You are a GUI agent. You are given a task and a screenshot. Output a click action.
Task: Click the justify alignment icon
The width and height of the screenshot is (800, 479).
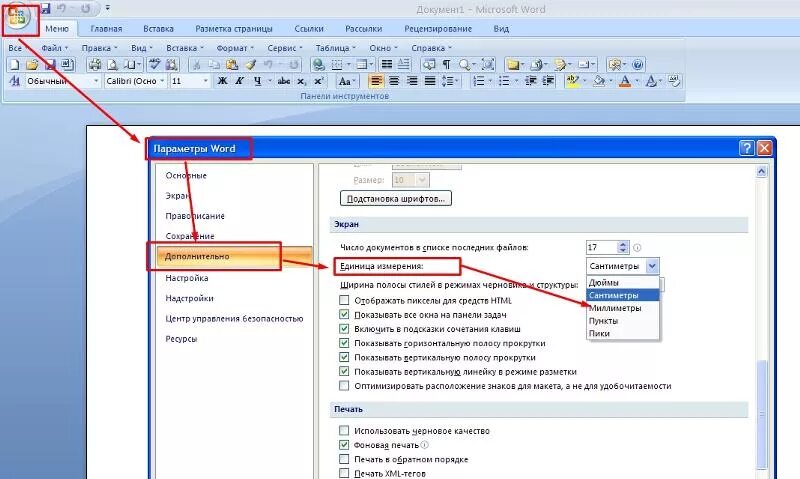tap(430, 81)
